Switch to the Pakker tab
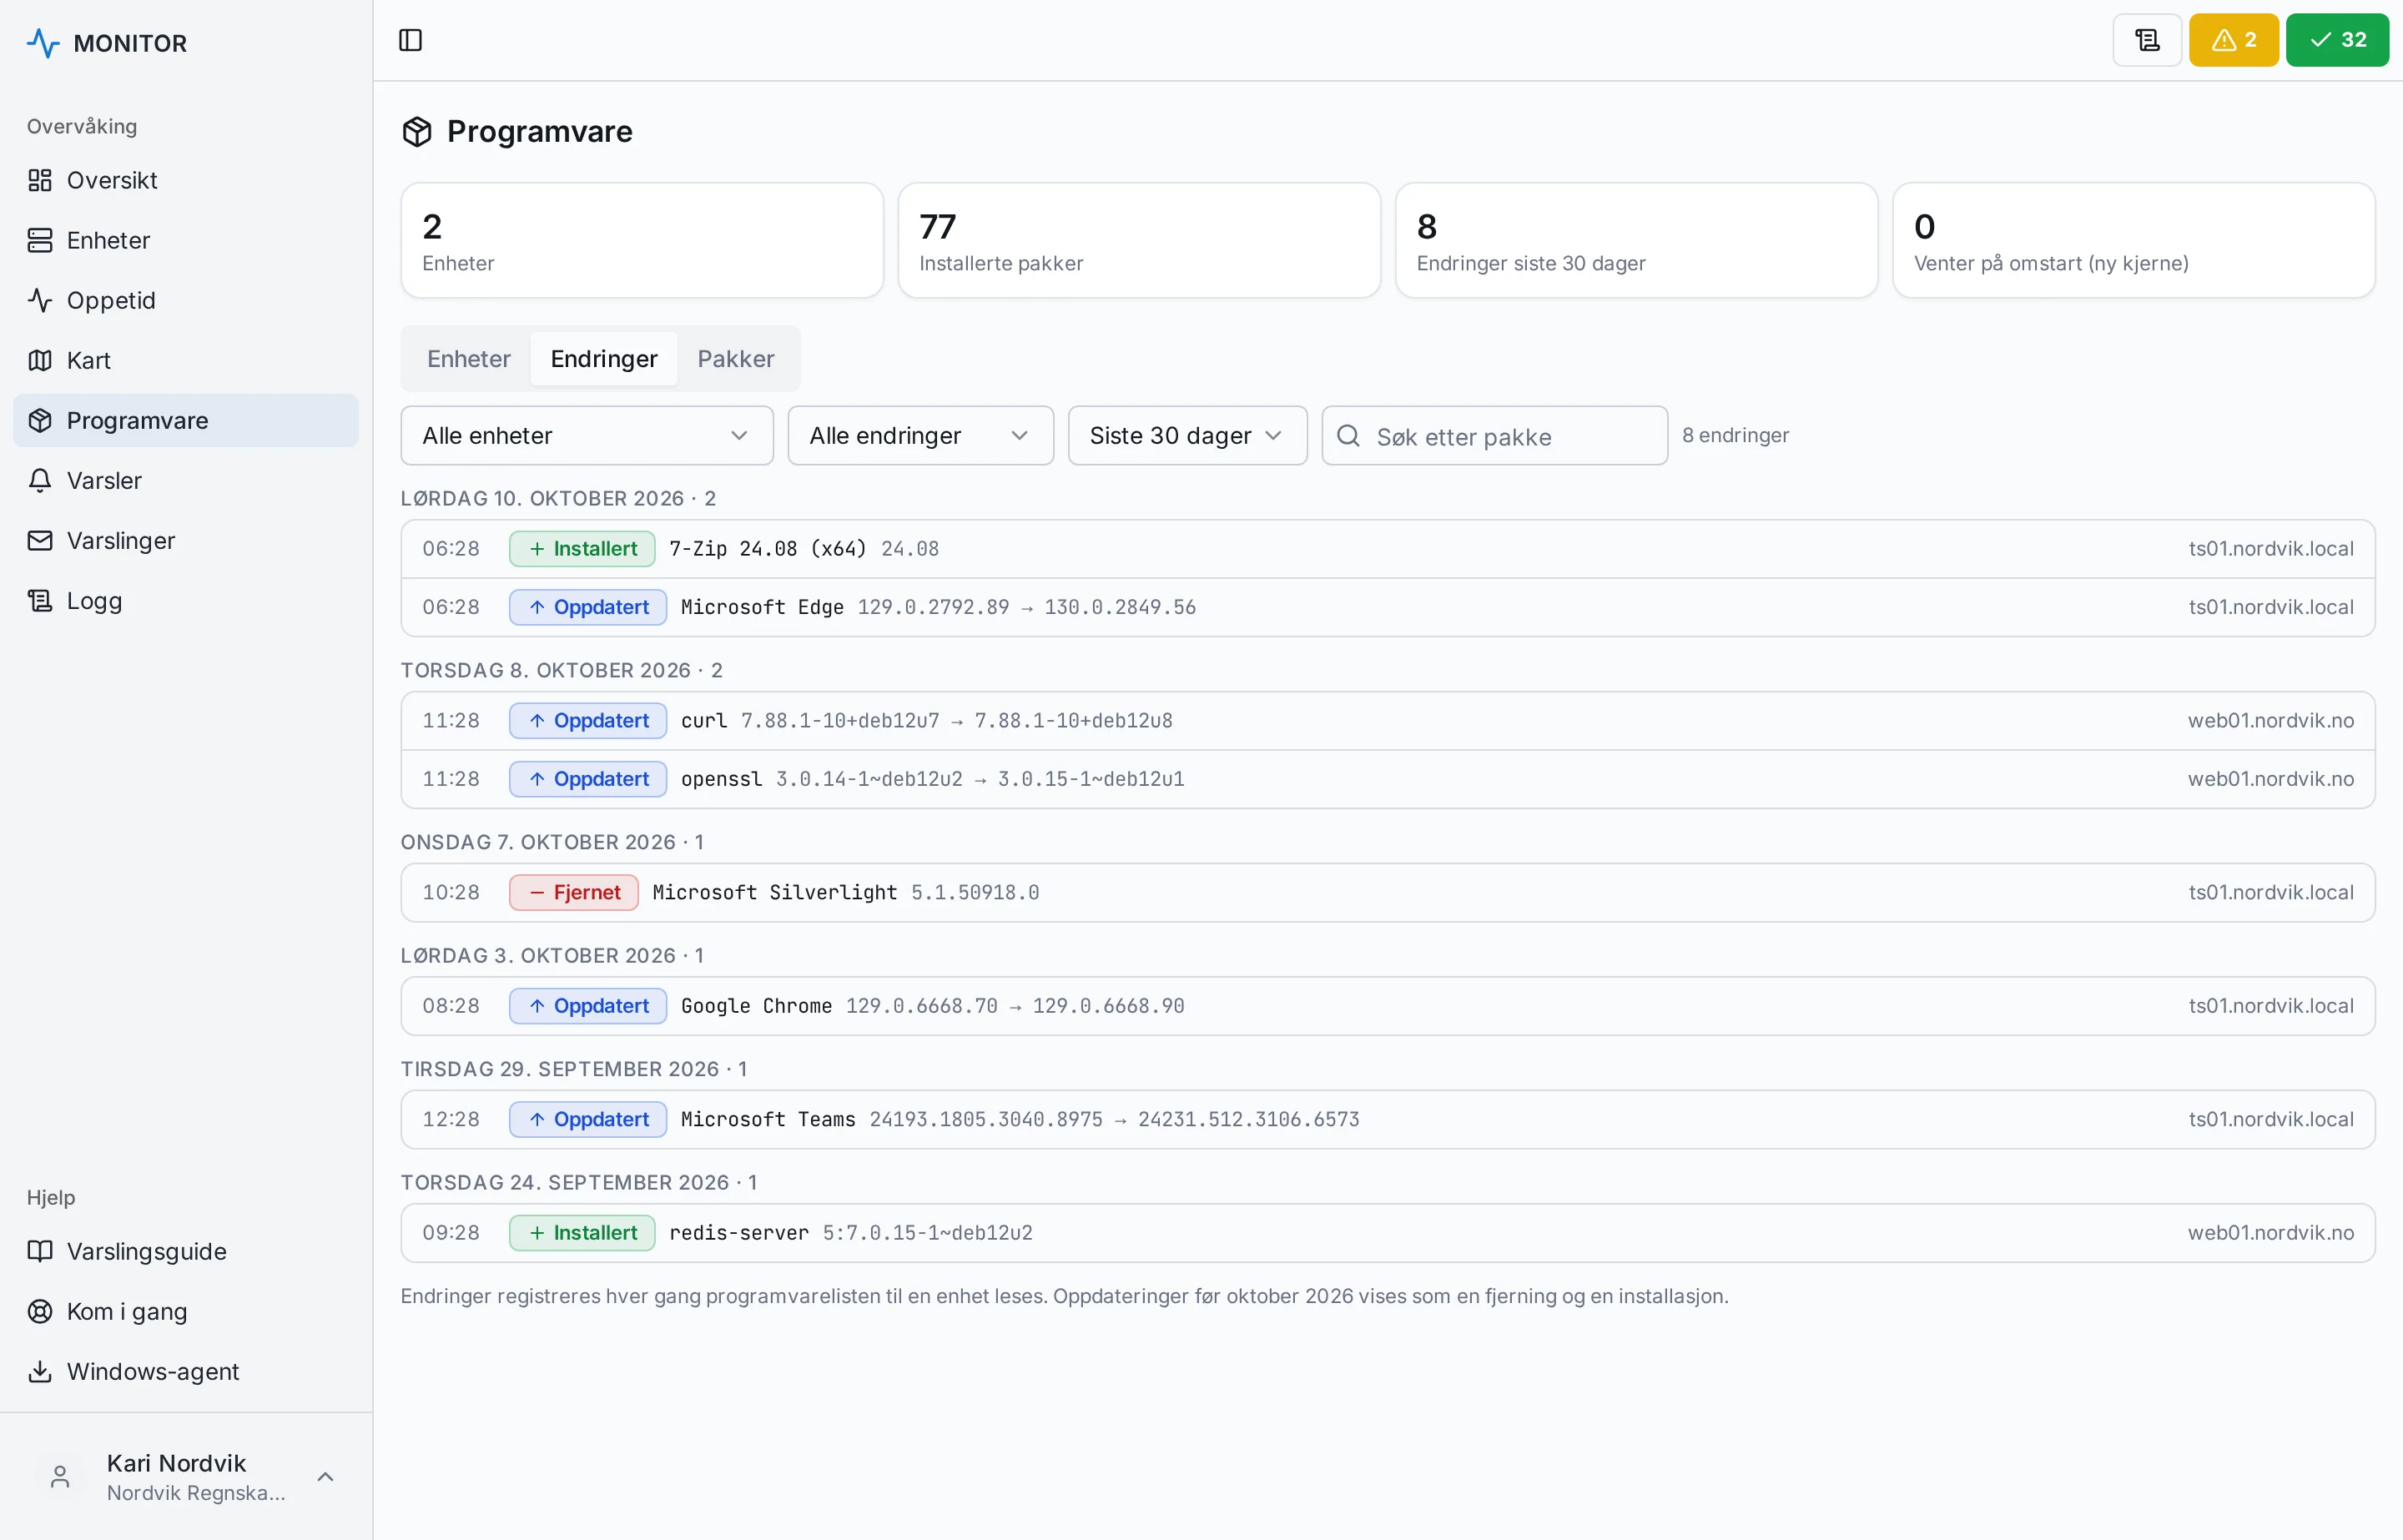The image size is (2403, 1540). point(736,358)
